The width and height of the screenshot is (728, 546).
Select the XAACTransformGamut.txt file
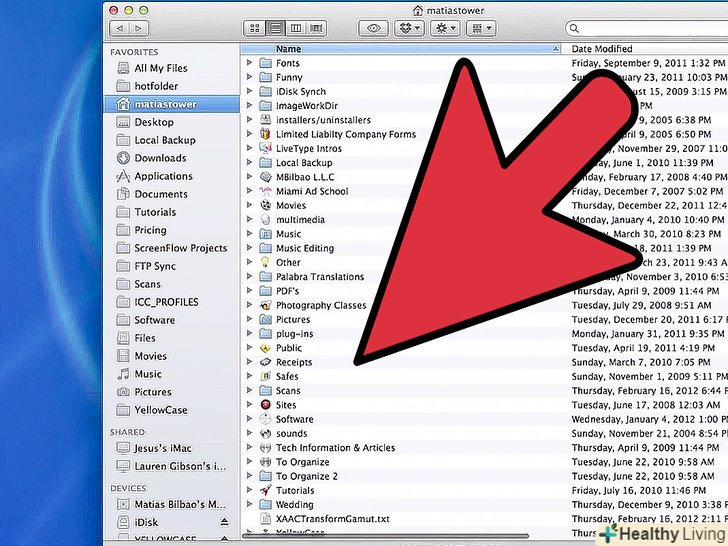[x=332, y=519]
